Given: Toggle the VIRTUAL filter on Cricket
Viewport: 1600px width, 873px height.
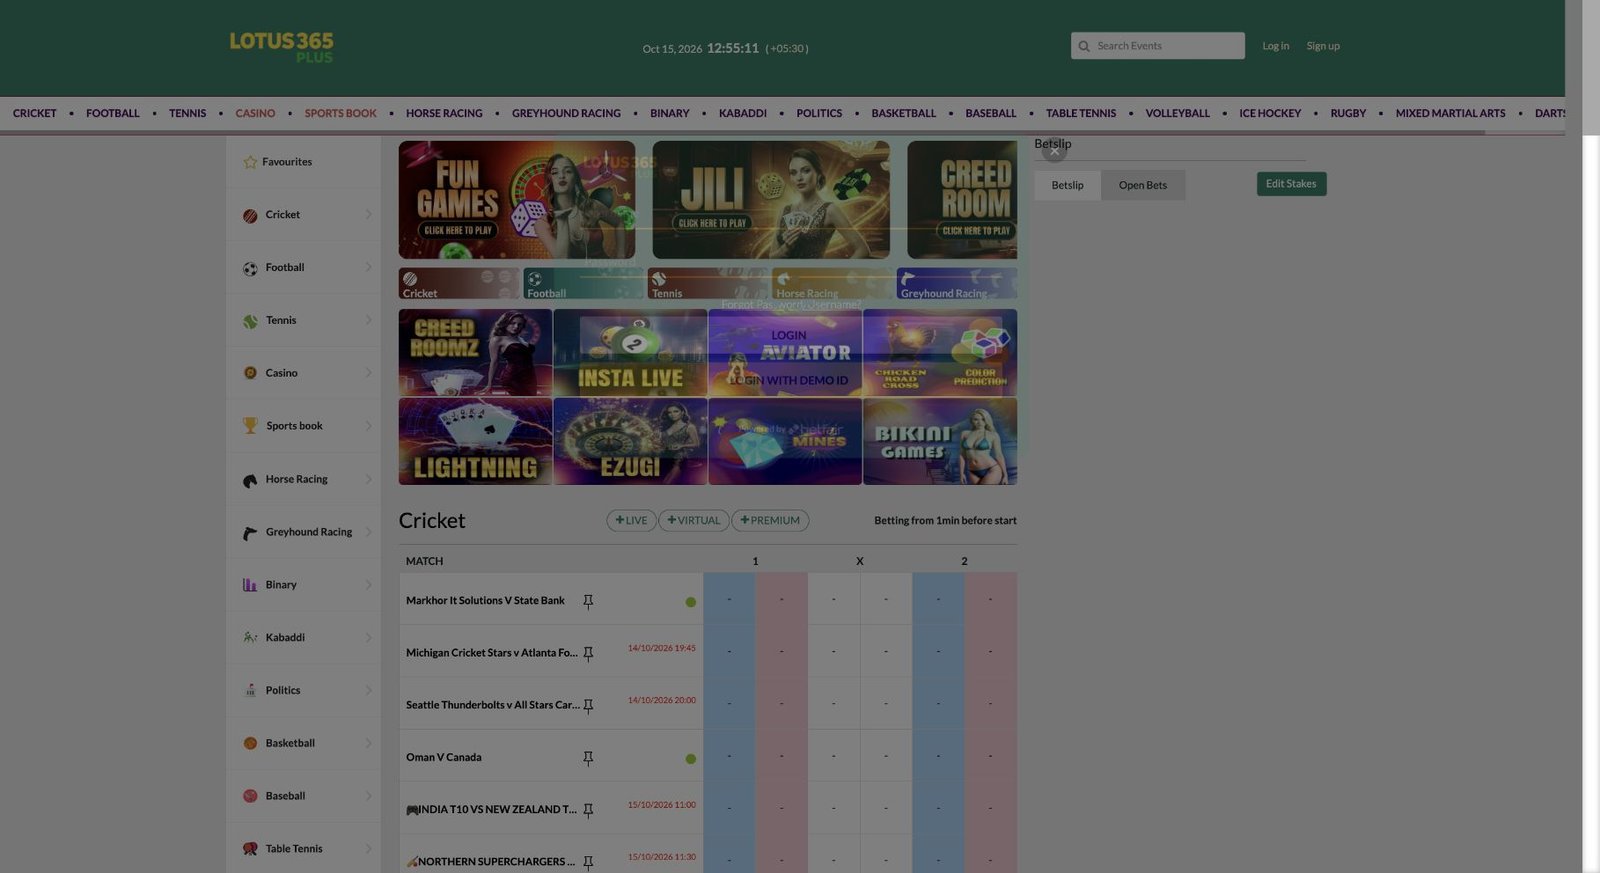Looking at the screenshot, I should tap(694, 521).
